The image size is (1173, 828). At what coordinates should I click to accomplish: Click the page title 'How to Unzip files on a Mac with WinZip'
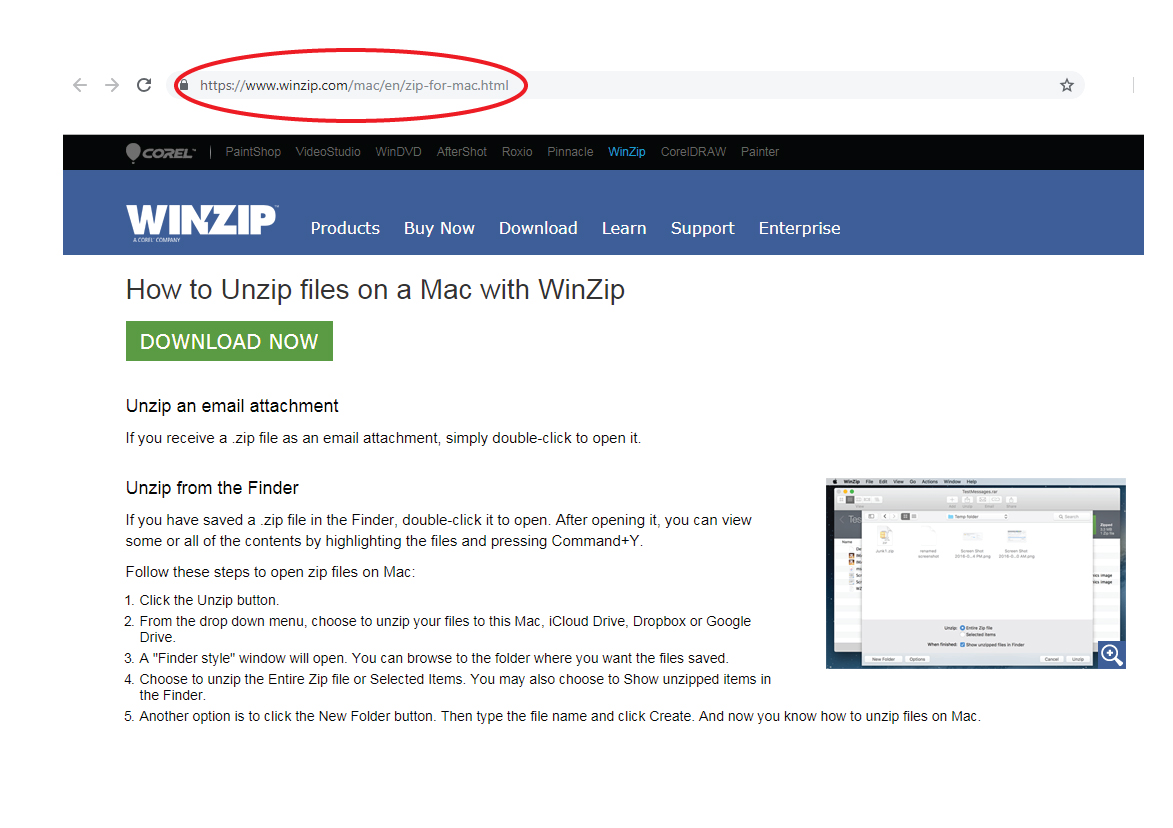pyautogui.click(x=375, y=290)
